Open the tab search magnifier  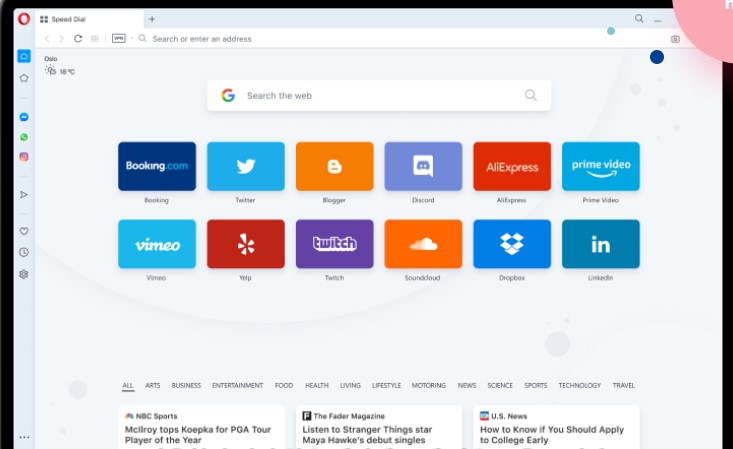click(639, 19)
